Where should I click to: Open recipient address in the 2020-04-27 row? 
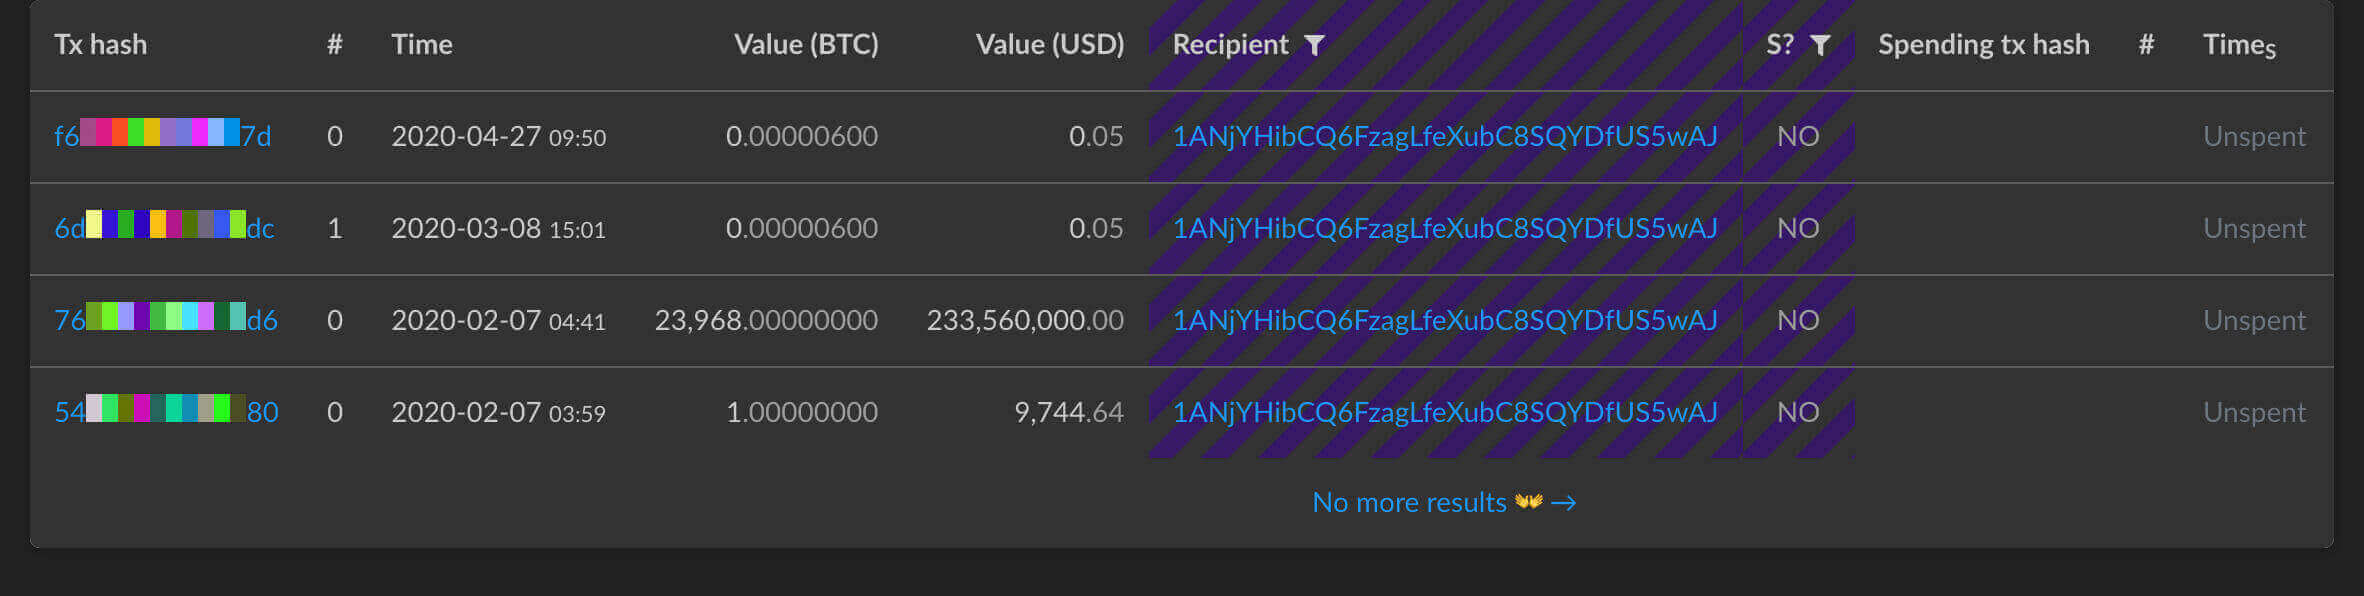(x=1444, y=136)
